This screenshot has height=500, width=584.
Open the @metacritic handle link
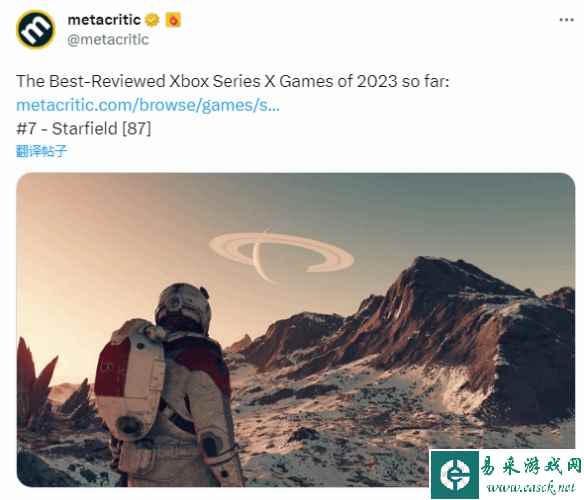[108, 39]
